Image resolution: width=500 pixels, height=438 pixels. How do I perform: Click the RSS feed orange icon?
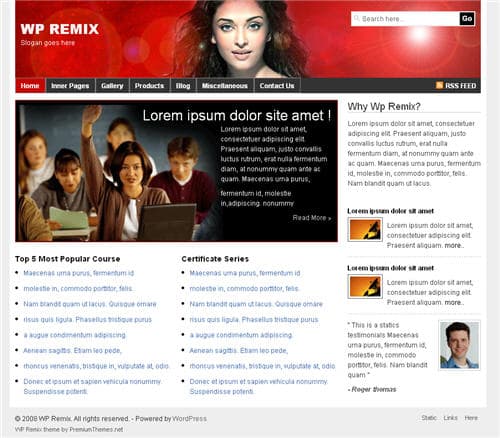[439, 85]
